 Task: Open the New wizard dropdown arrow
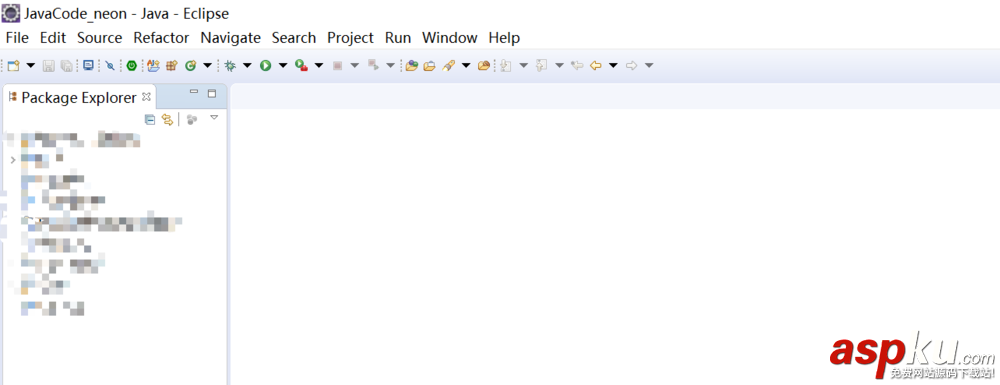coord(30,65)
